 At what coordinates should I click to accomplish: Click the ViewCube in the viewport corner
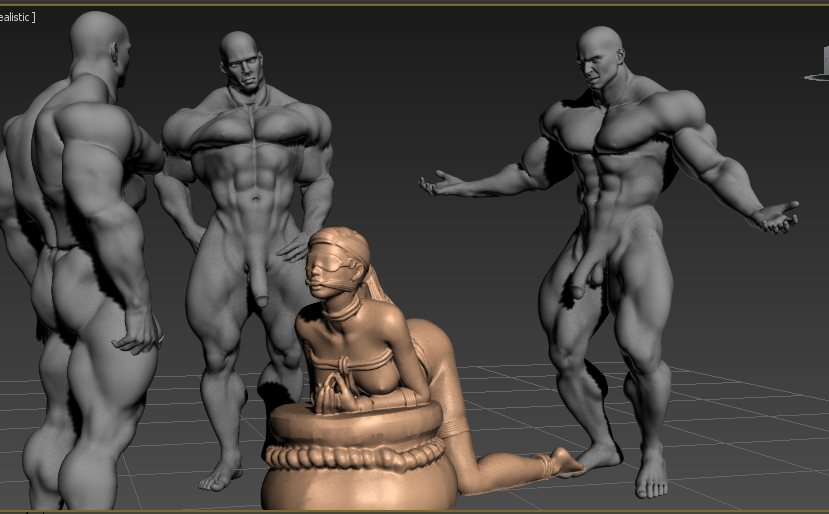point(826,60)
